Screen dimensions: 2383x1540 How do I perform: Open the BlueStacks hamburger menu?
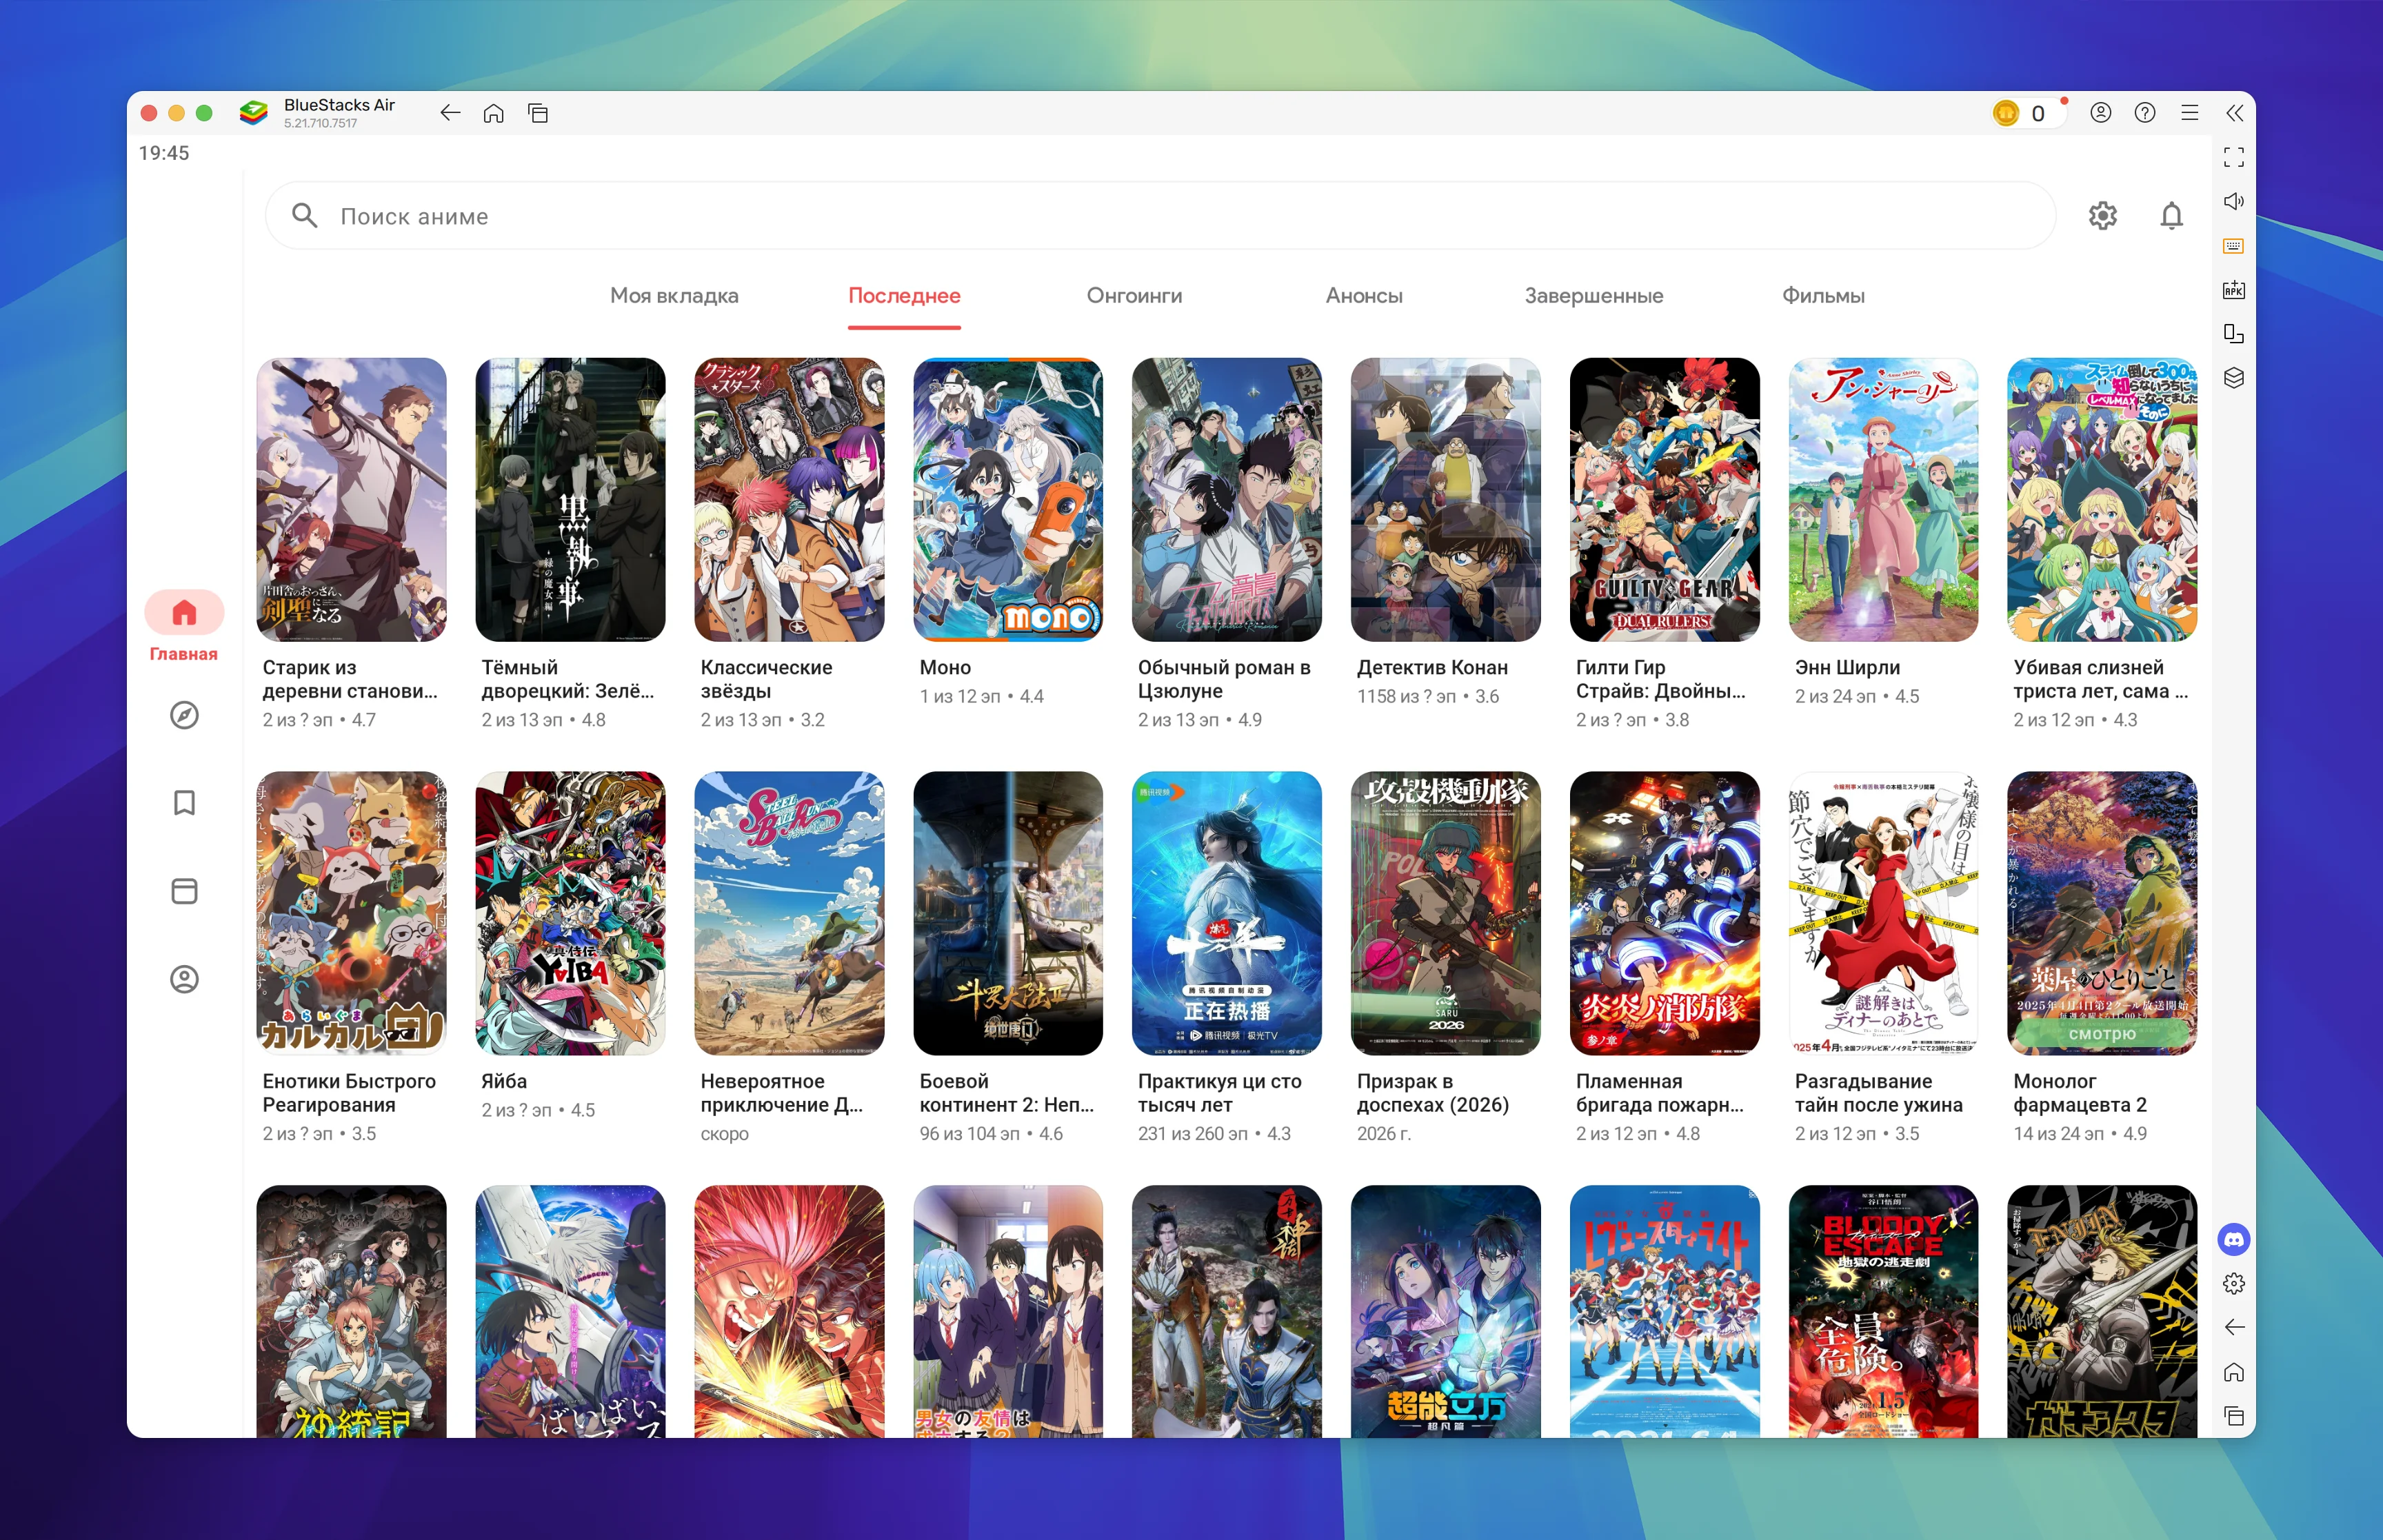pos(2189,113)
